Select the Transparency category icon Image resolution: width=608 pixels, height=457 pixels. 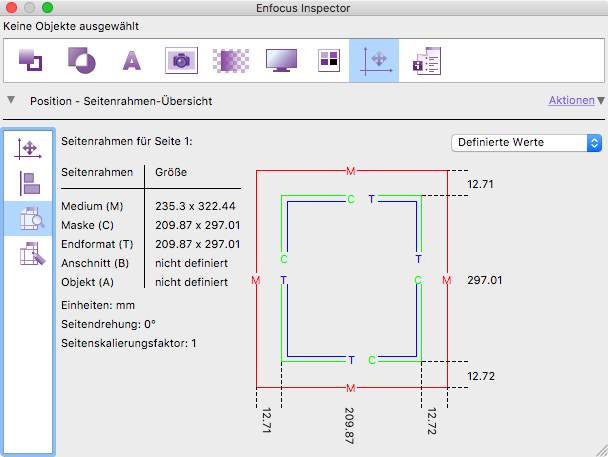(81, 61)
